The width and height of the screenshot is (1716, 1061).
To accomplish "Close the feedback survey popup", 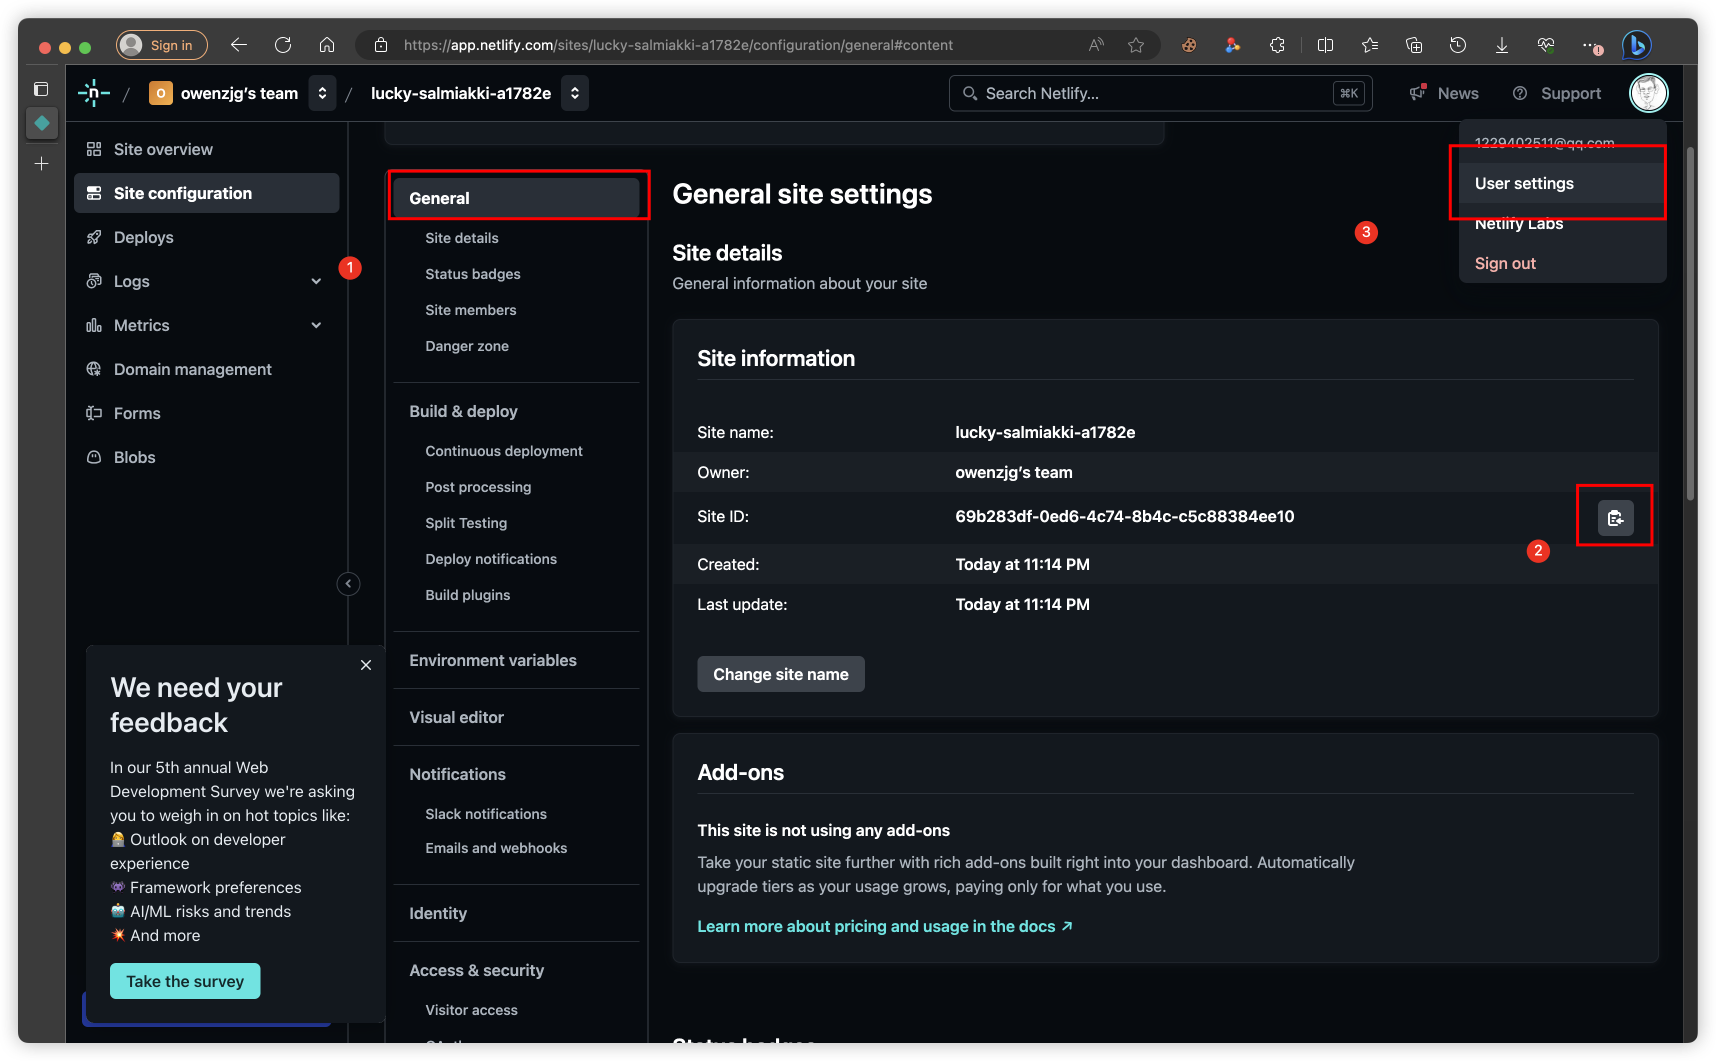I will (366, 665).
